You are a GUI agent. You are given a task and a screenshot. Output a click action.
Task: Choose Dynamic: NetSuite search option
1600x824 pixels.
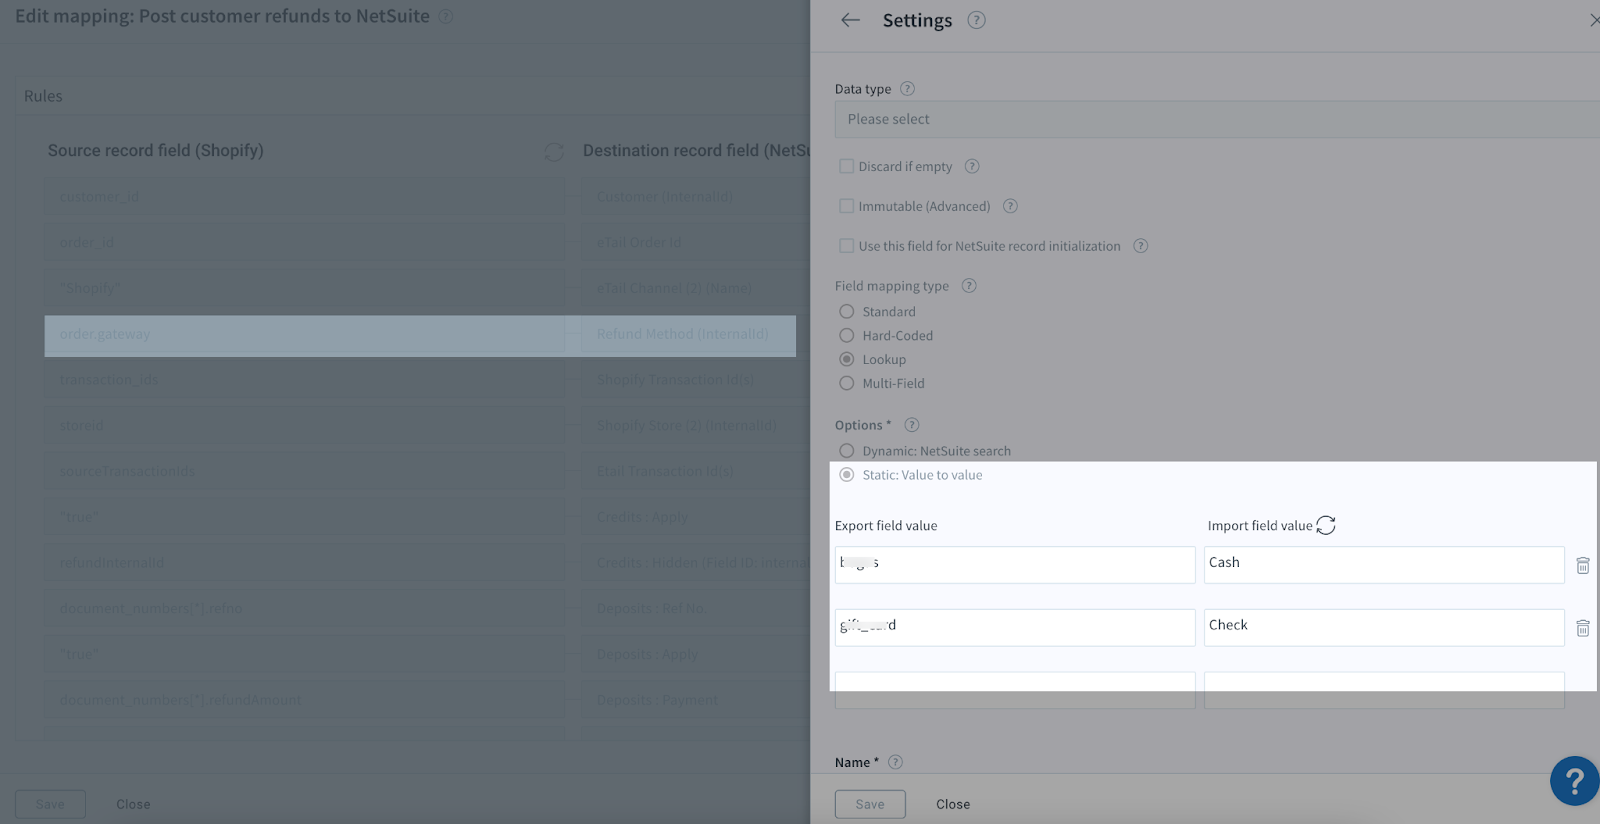coord(846,451)
